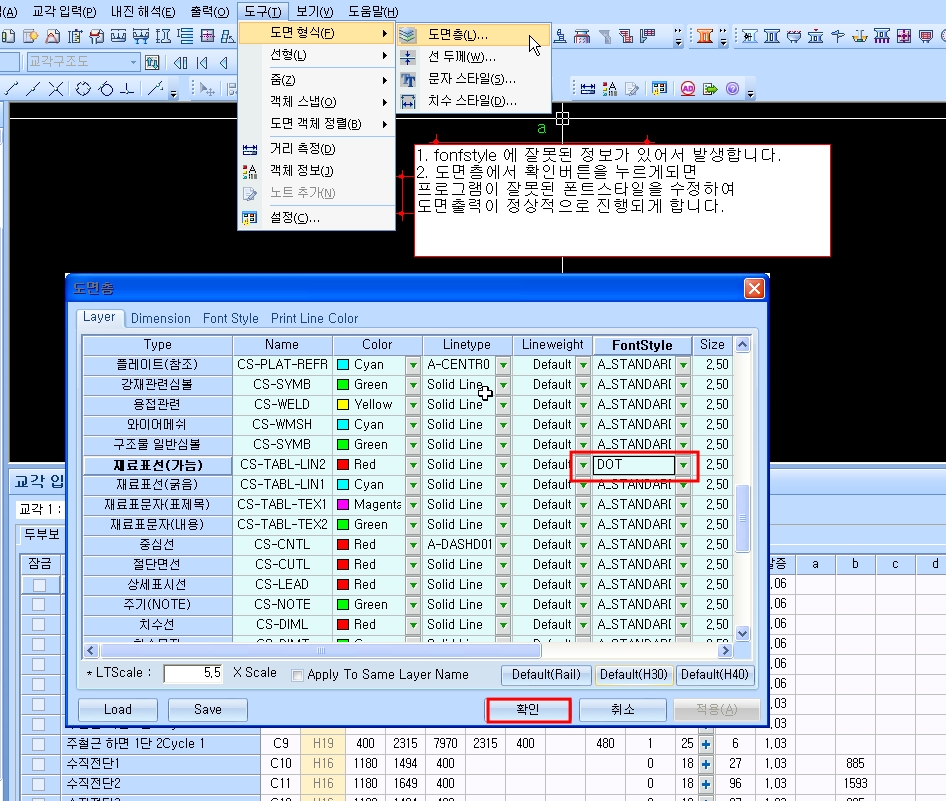Click the 선 두께 line weight icon
This screenshot has width=946, height=801.
click(408, 57)
